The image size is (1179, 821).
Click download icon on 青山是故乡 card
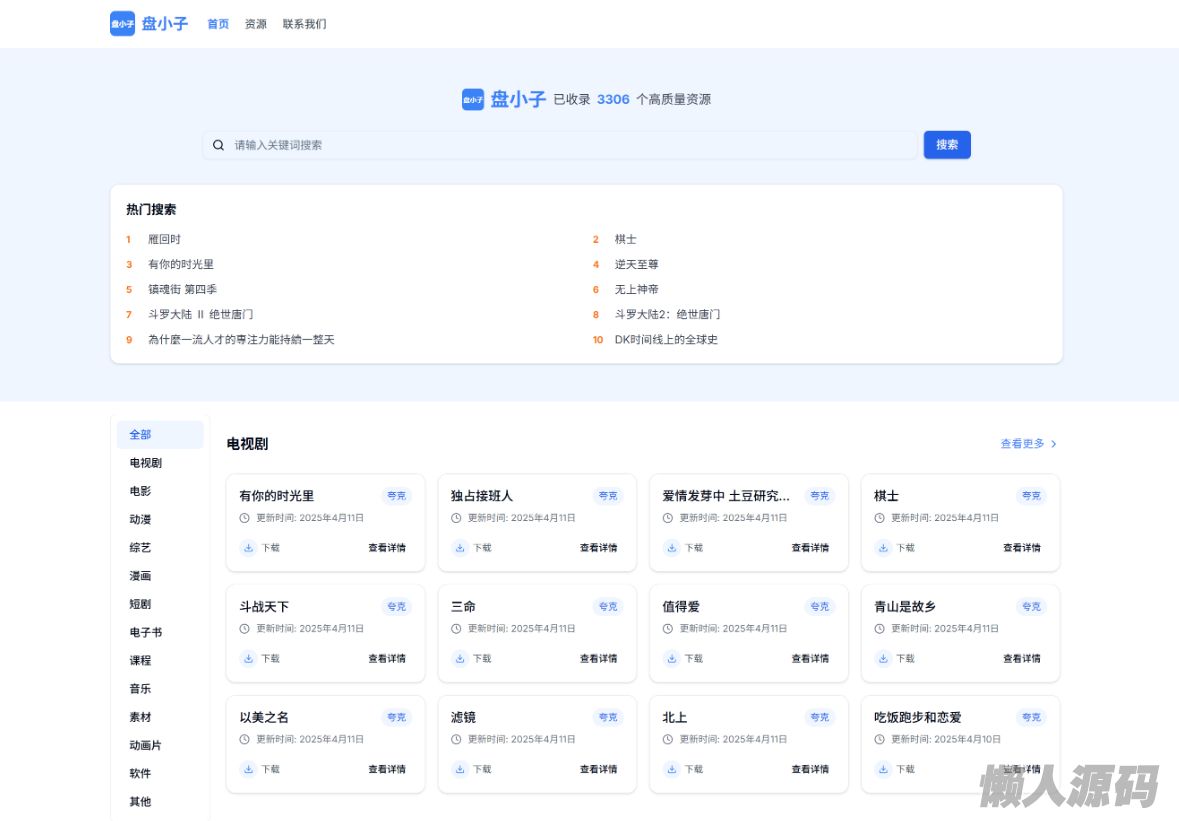[x=883, y=659]
